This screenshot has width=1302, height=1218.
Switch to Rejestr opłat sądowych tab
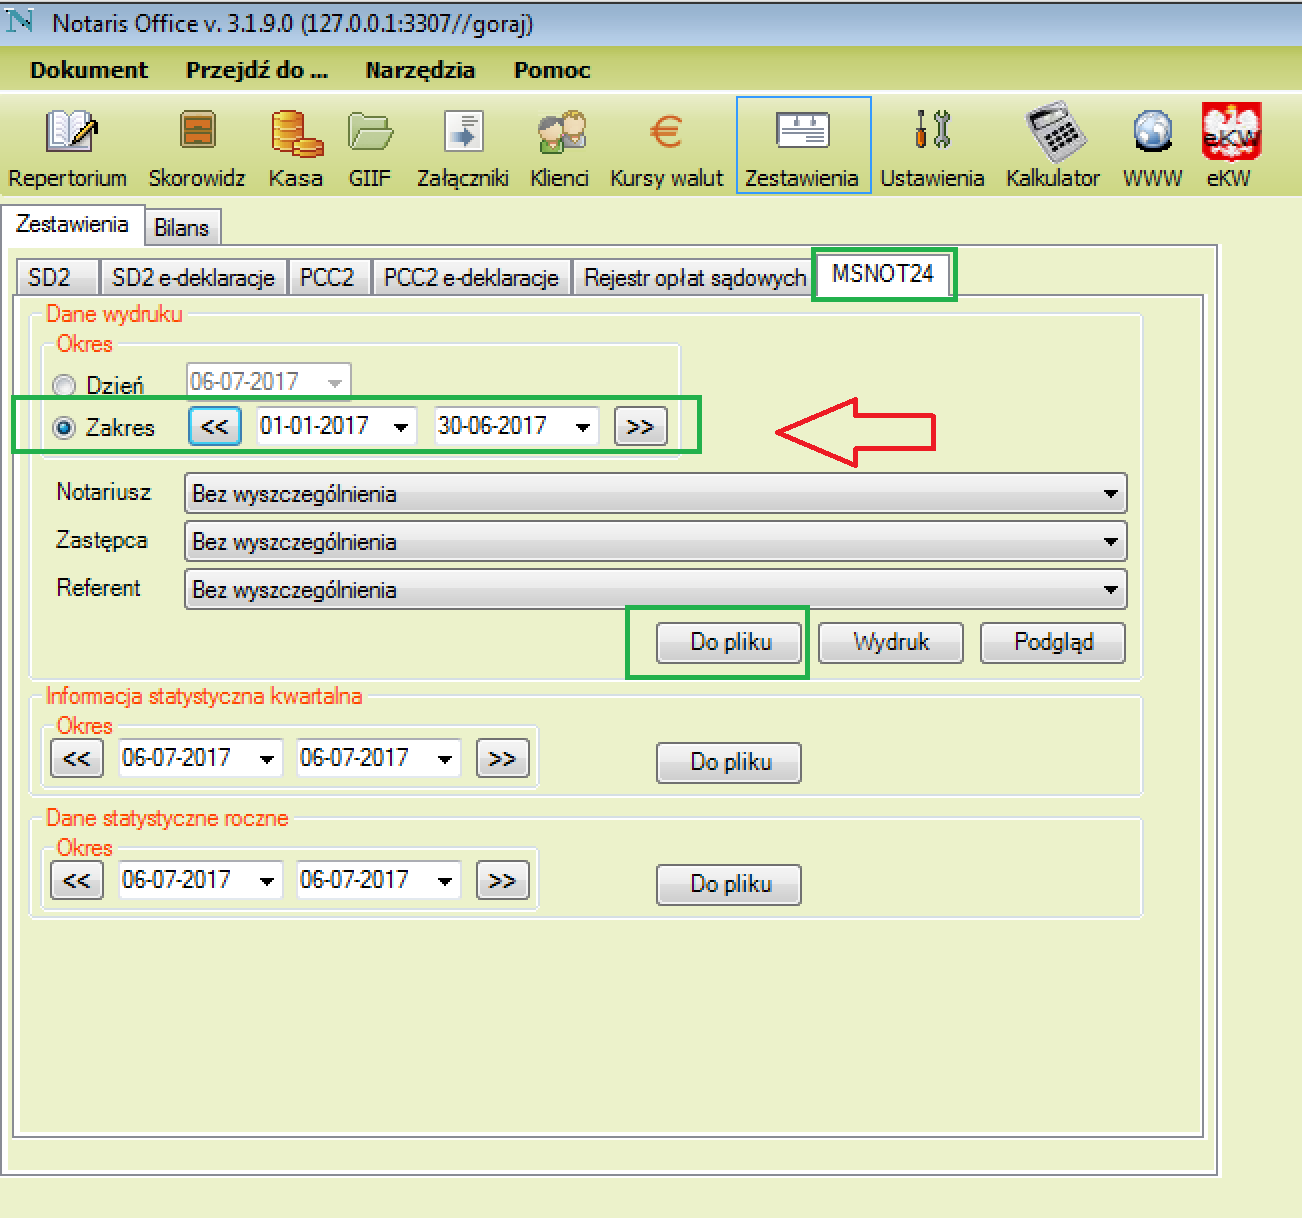point(695,277)
